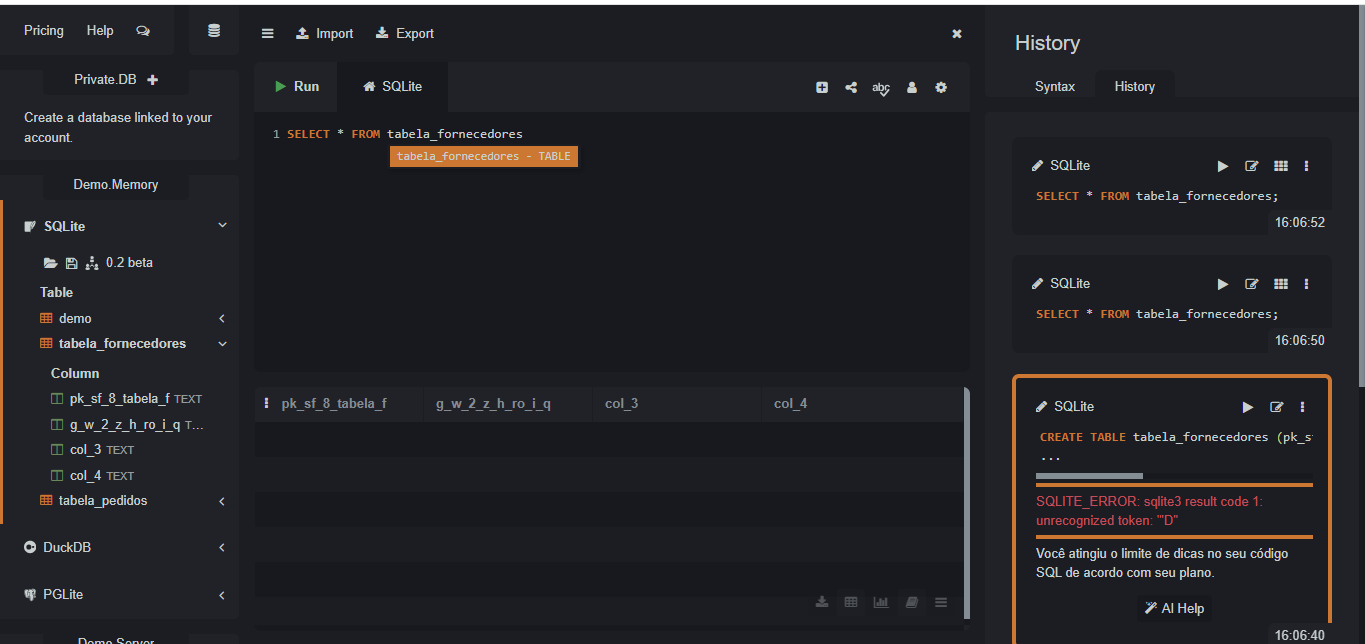The width and height of the screenshot is (1365, 644).
Task: Select column col_4 in sidebar tree
Action: tap(92, 476)
